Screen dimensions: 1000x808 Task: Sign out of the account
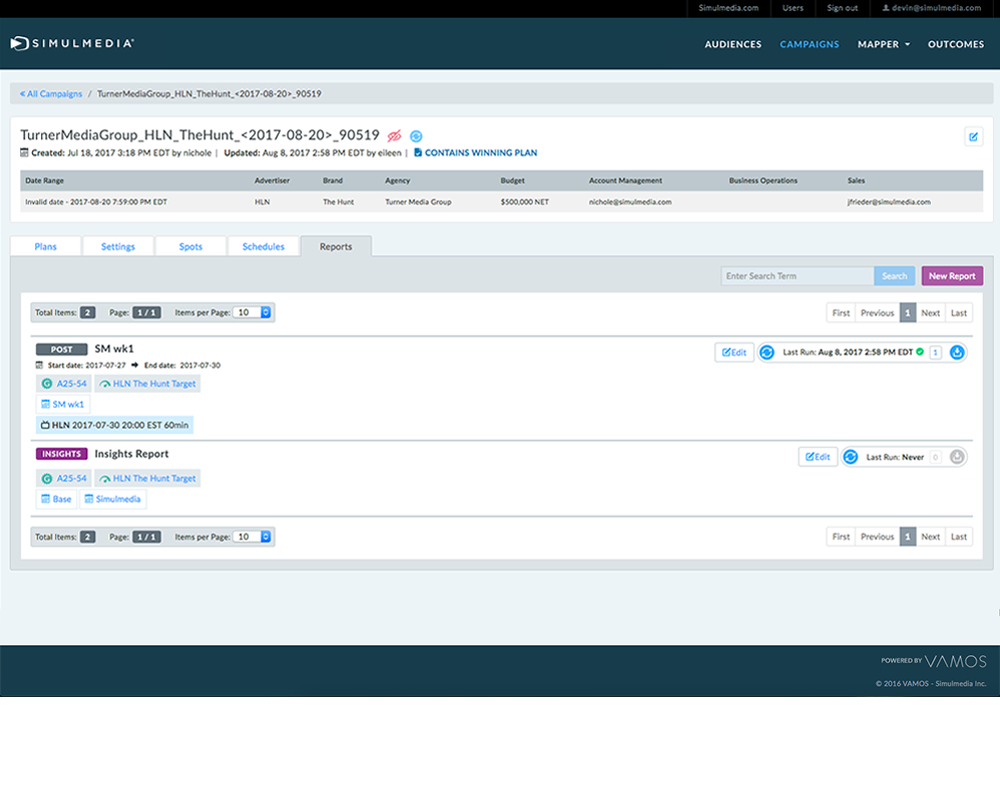tap(842, 8)
